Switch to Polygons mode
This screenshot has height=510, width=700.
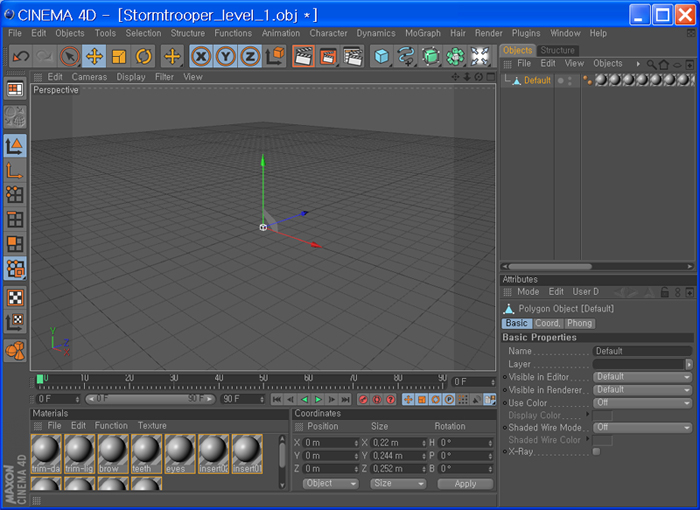click(x=15, y=244)
